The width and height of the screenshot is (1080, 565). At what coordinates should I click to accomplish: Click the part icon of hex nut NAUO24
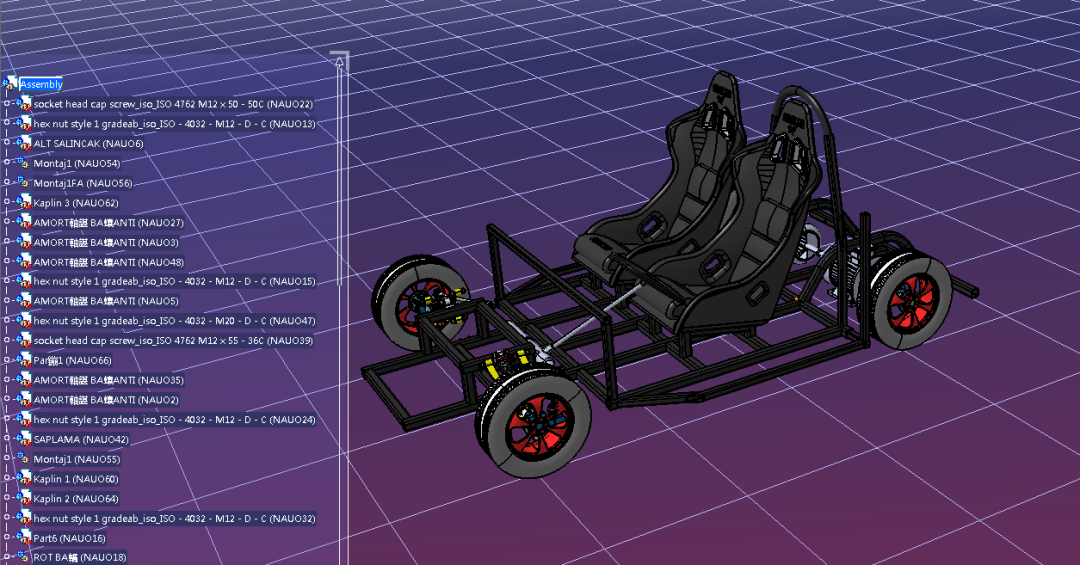tap(23, 419)
